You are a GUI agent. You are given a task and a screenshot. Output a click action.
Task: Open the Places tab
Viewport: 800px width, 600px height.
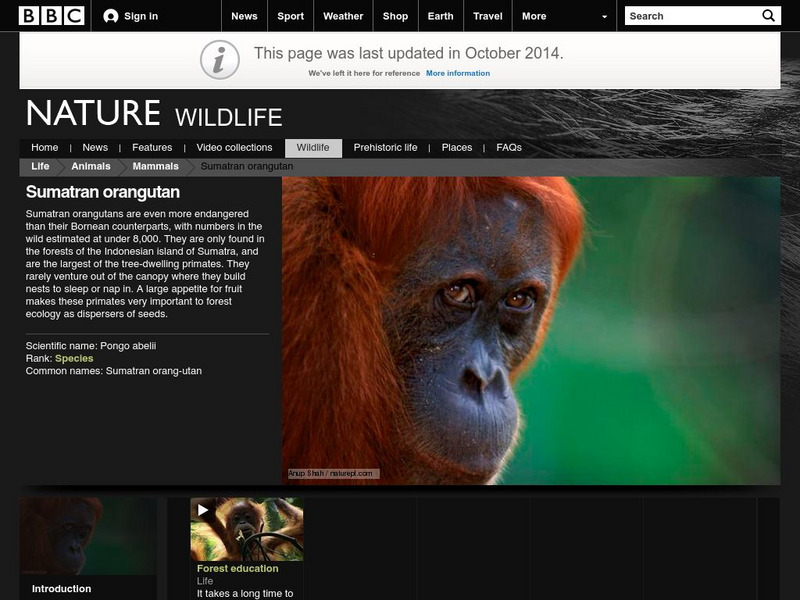457,147
